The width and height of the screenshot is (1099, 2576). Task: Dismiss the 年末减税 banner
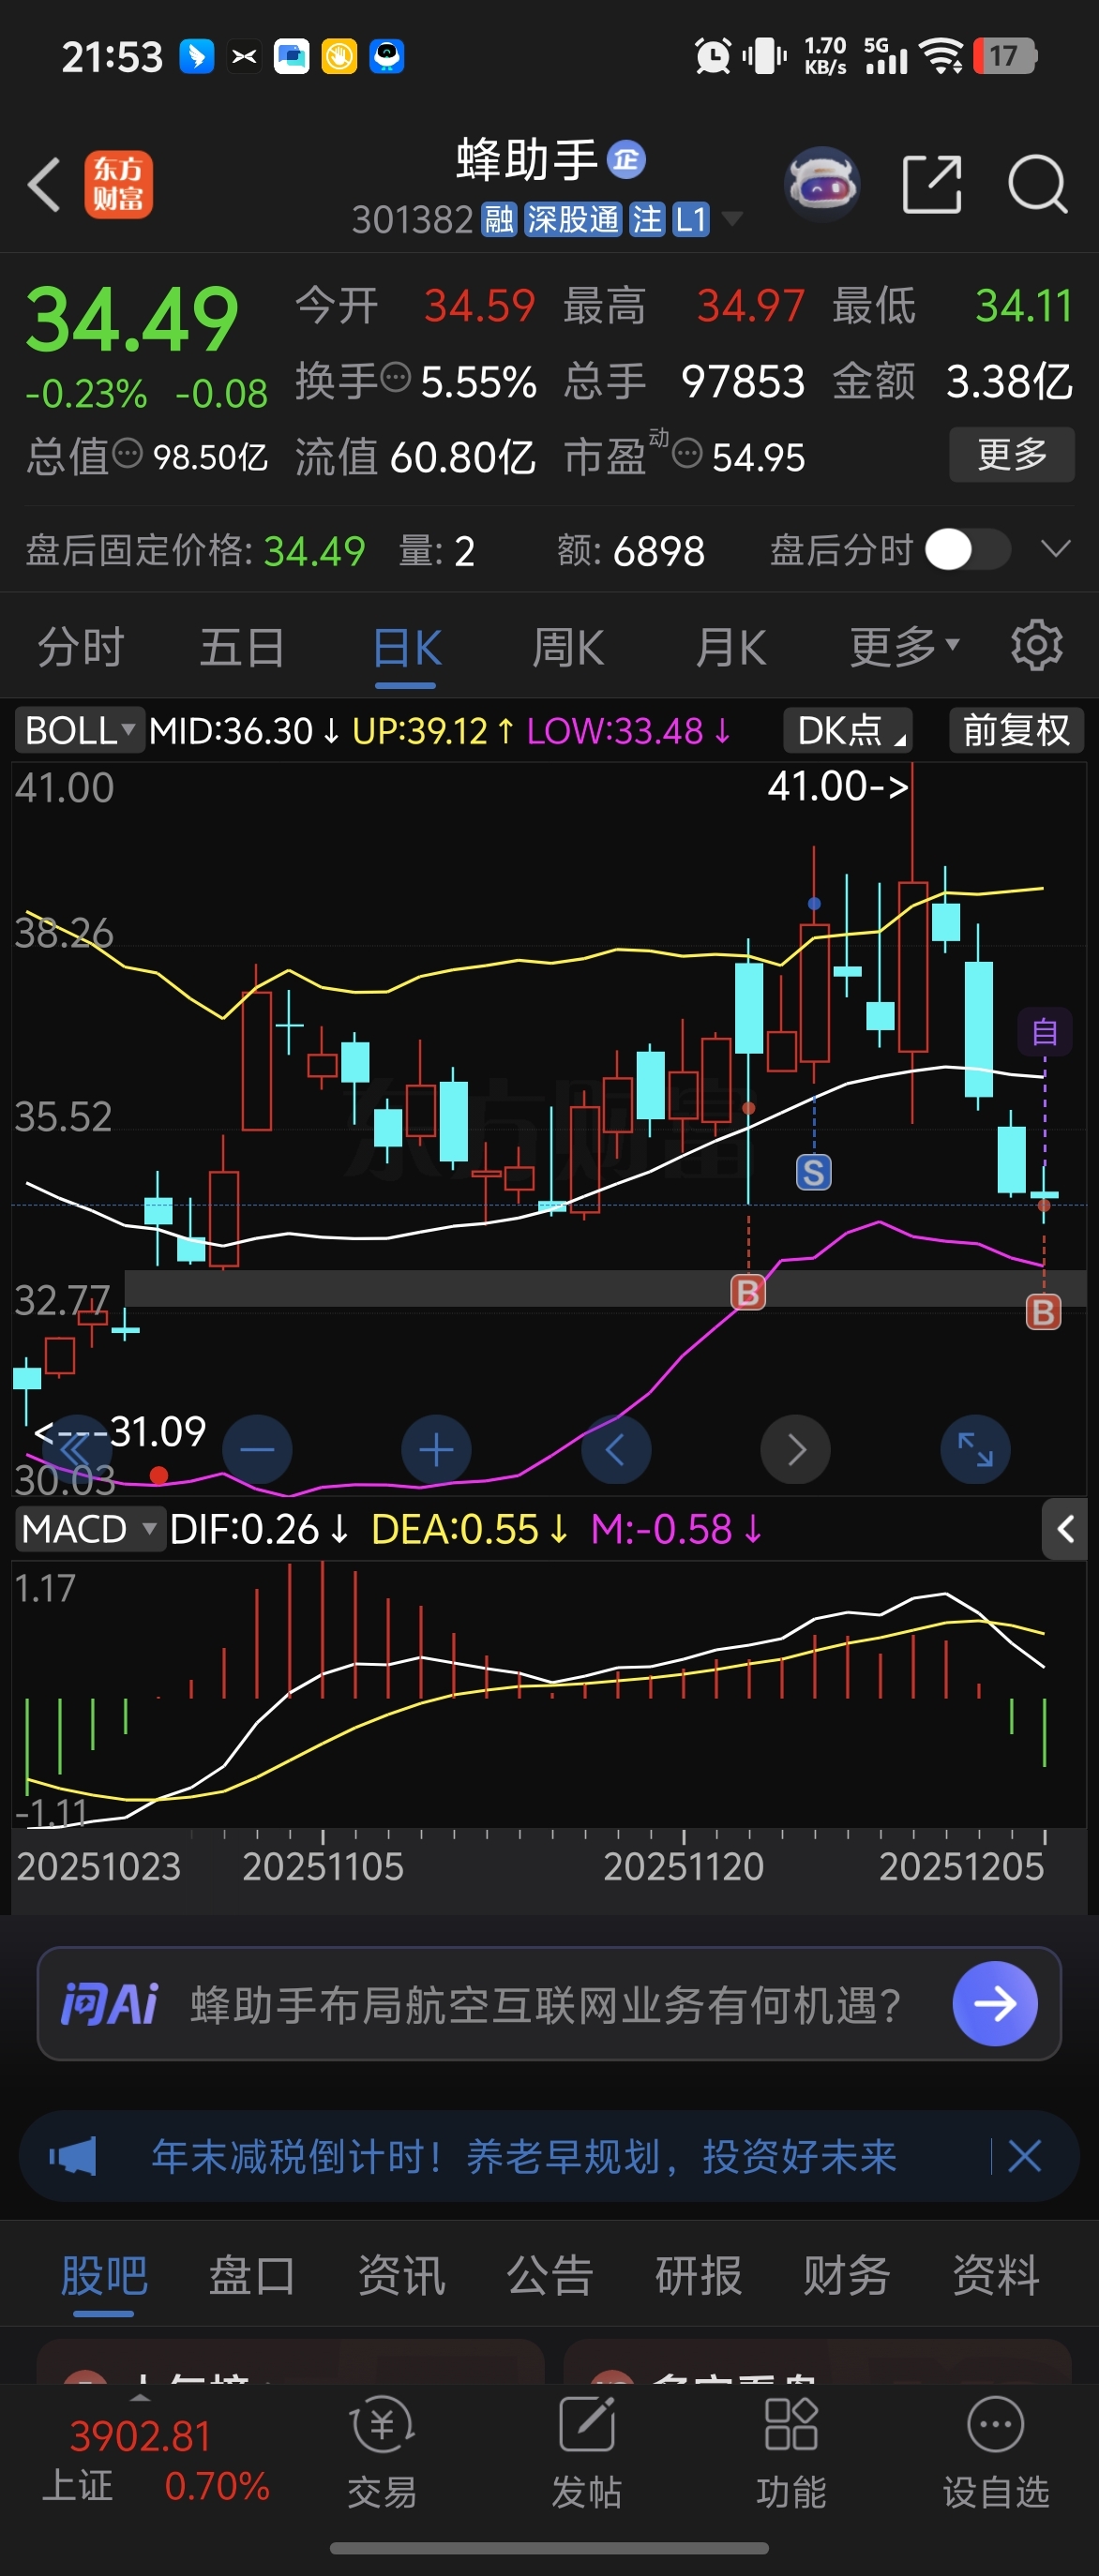pyautogui.click(x=1025, y=2156)
